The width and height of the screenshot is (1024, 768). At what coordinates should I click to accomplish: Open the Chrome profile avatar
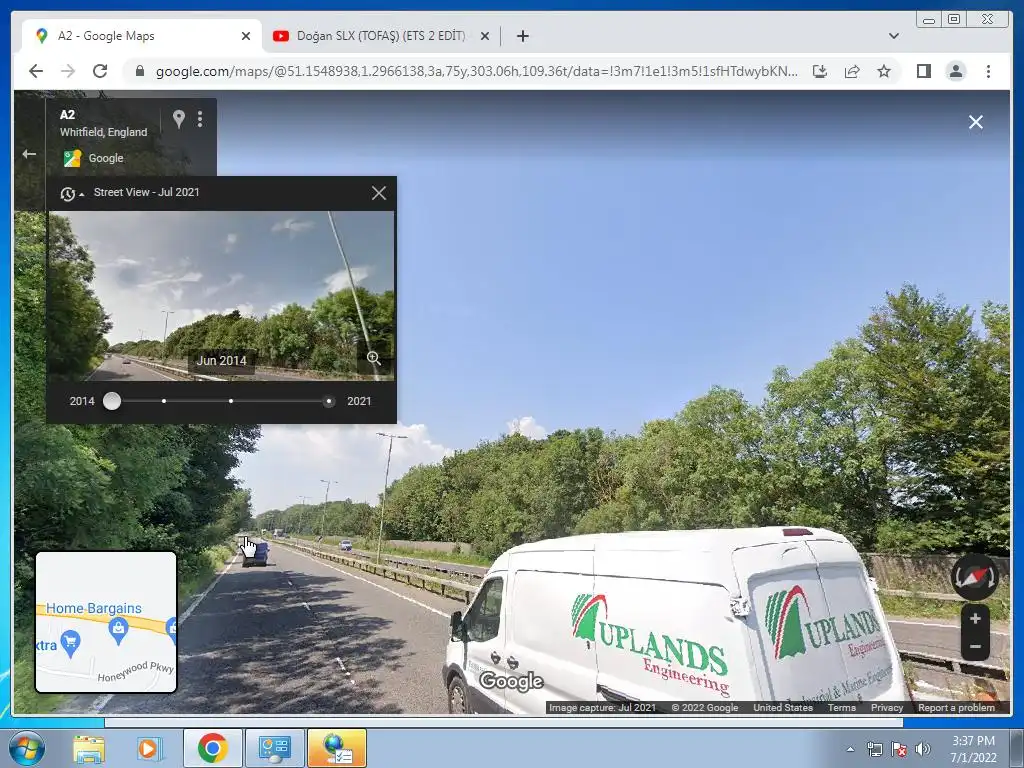pos(956,71)
